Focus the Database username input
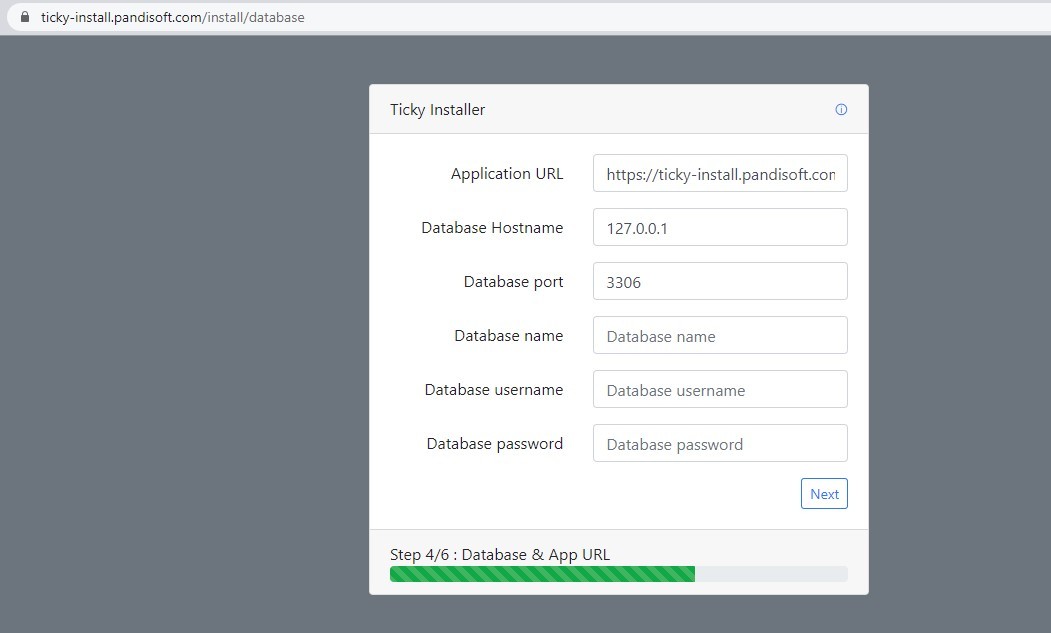This screenshot has width=1051, height=633. click(720, 389)
